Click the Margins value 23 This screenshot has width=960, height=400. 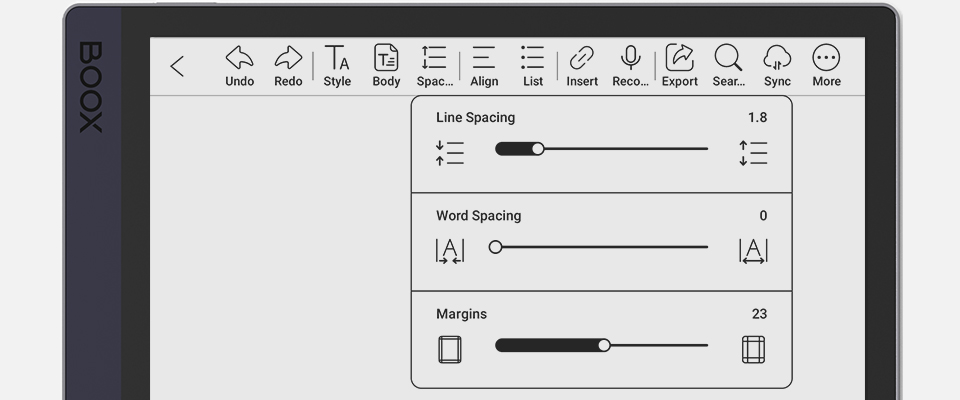tap(759, 314)
